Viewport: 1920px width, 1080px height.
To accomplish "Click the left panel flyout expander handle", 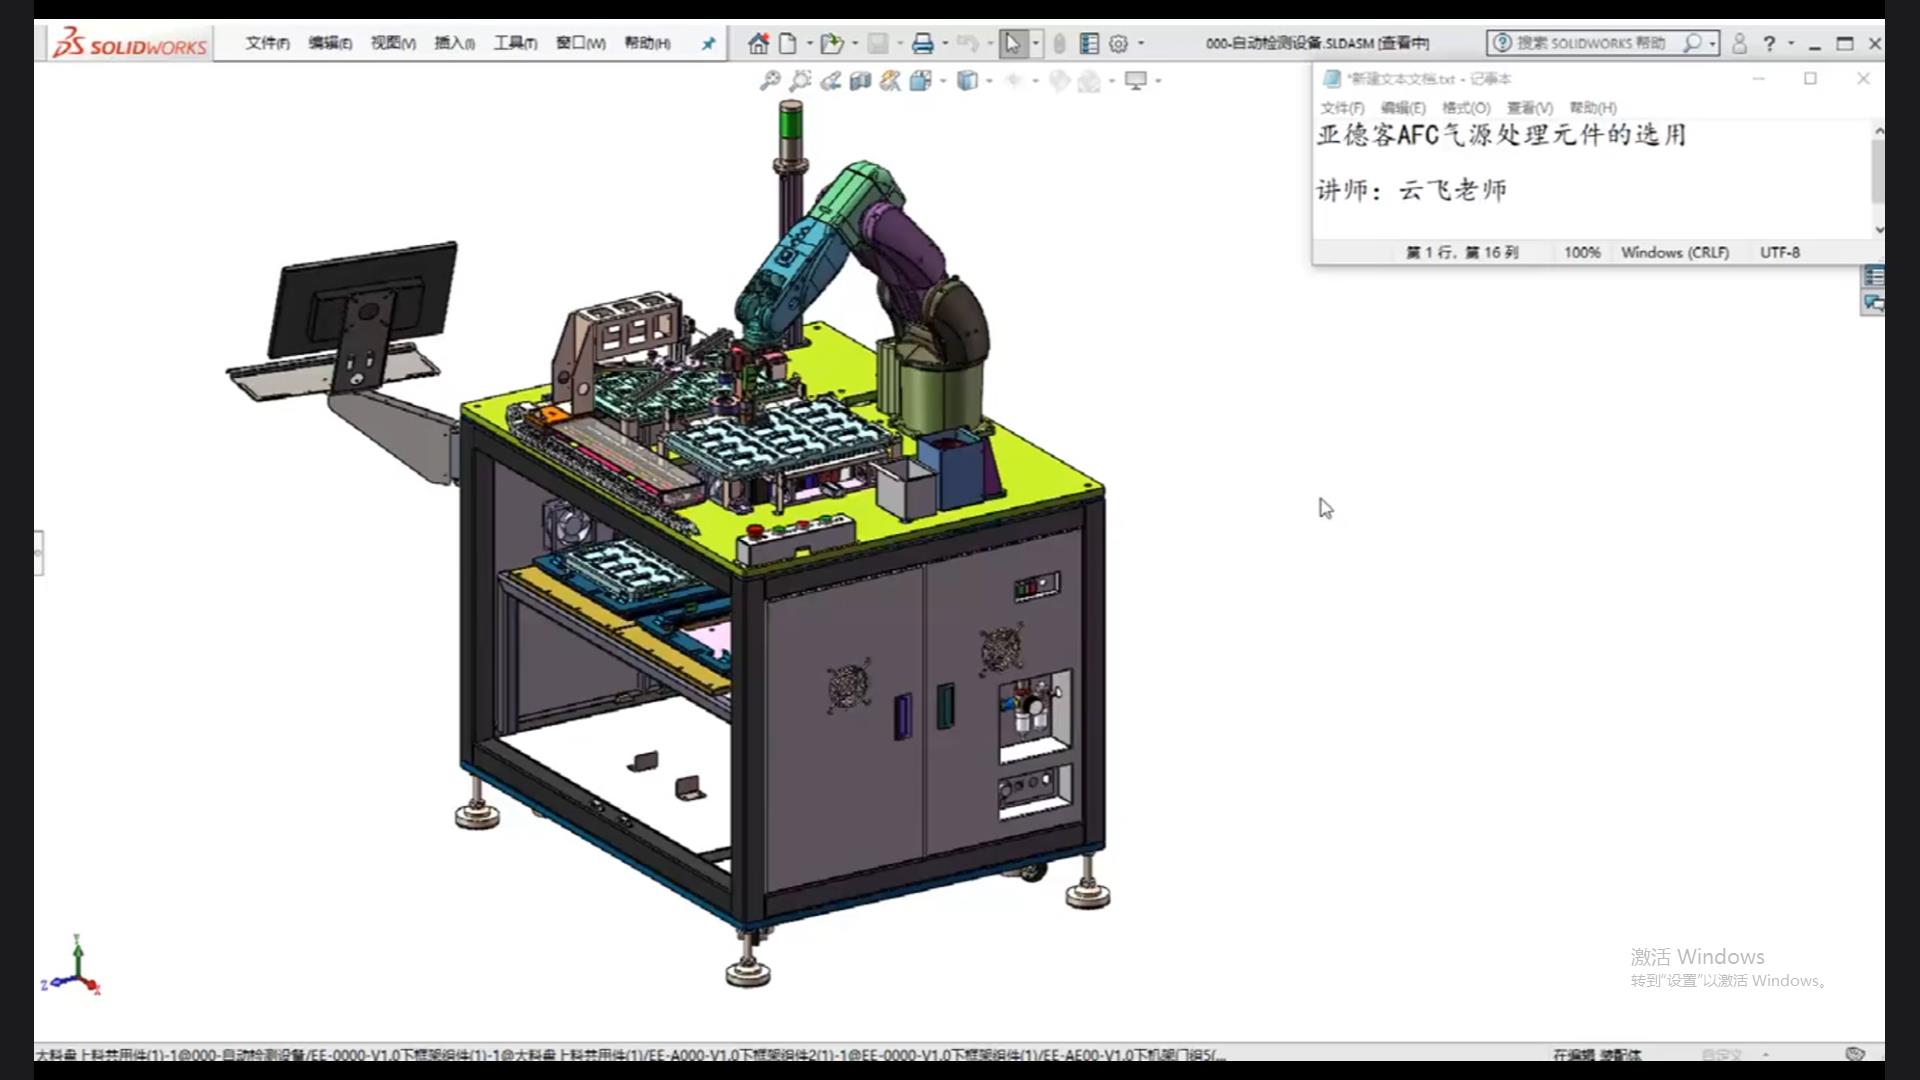I will 38,553.
